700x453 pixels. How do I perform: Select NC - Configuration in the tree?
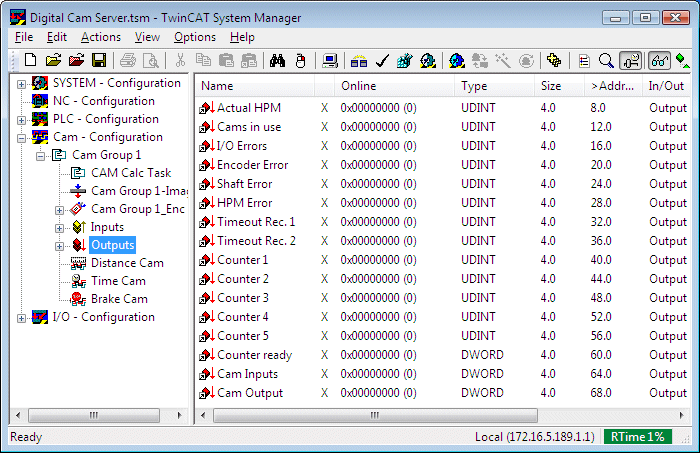[104, 101]
